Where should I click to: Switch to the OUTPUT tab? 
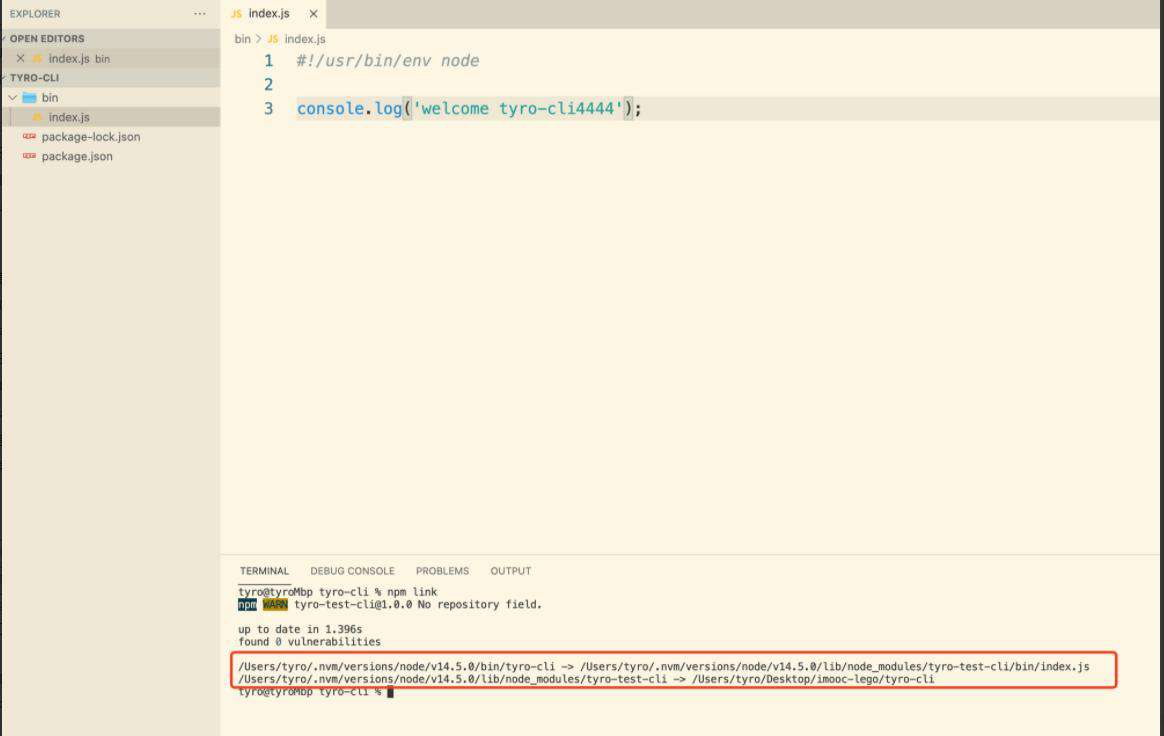(511, 571)
